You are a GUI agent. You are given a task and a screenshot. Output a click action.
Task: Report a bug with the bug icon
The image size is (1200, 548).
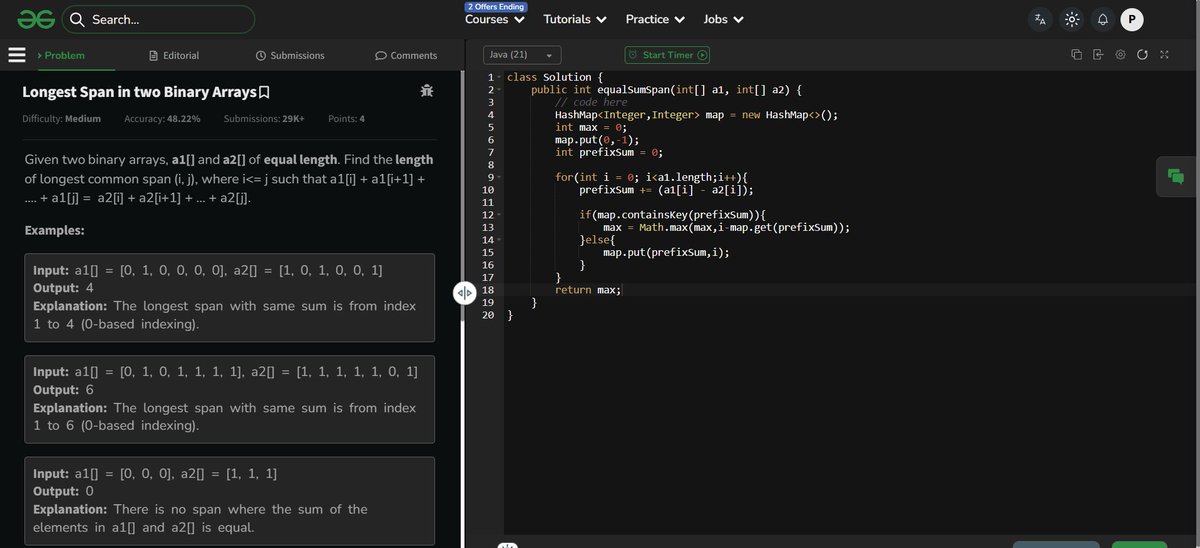(x=427, y=91)
